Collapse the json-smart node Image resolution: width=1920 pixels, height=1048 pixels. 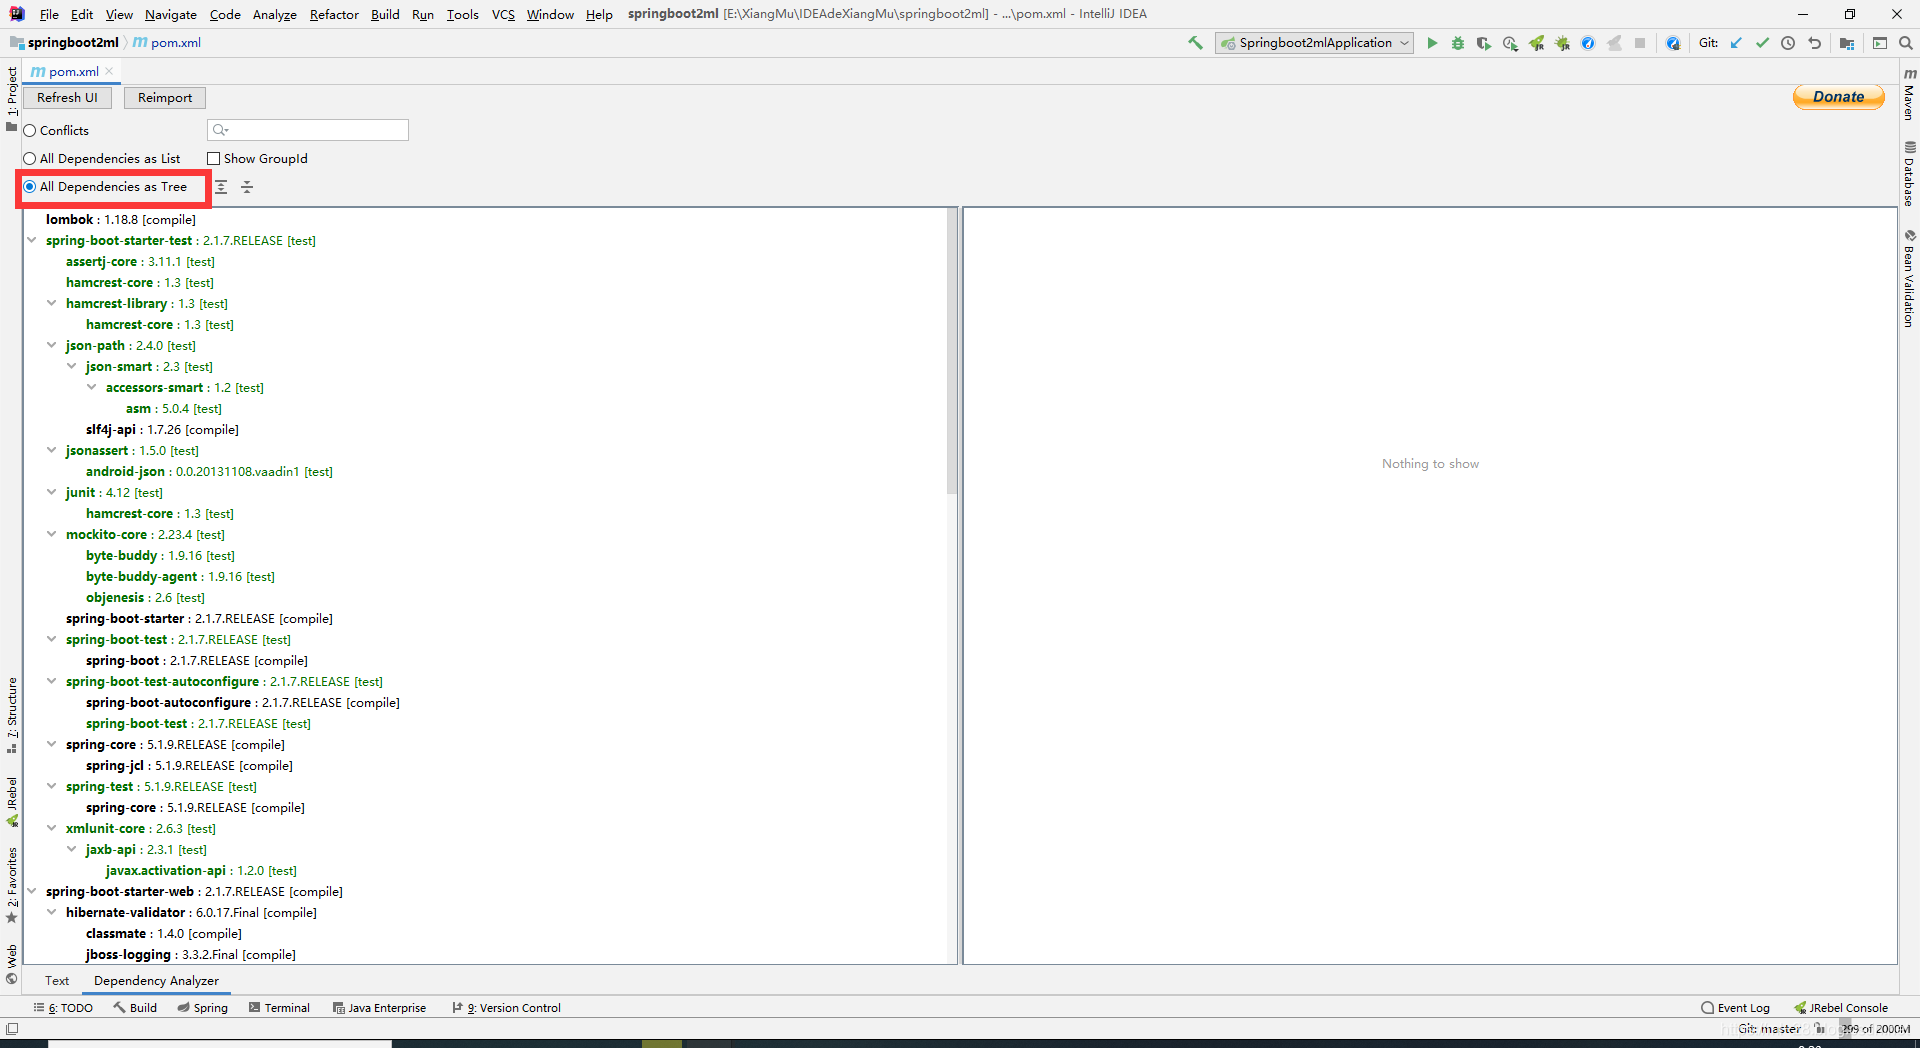(71, 366)
